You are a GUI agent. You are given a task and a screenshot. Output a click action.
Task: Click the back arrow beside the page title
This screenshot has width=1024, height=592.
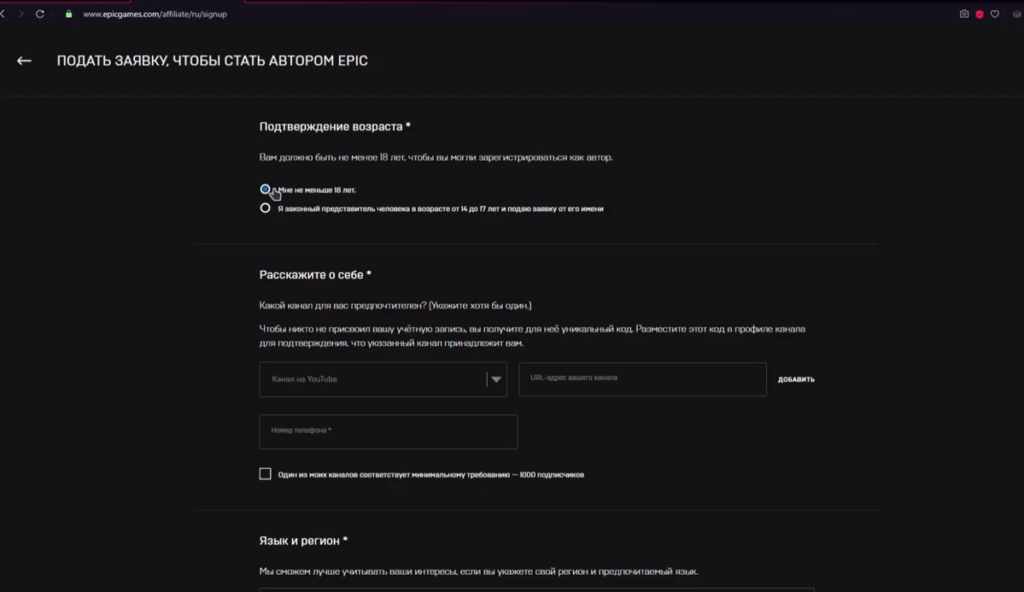[24, 61]
